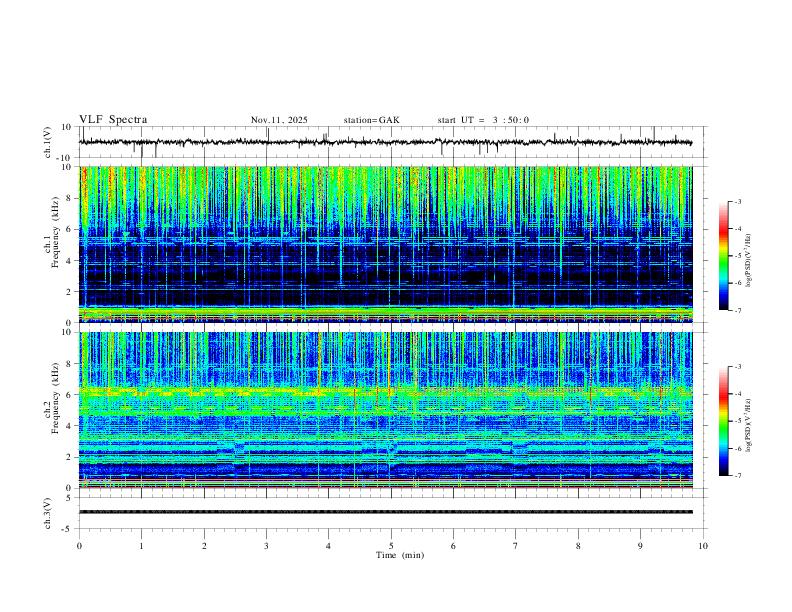Click the "8" kHz tick of ch.1 spectrogram

tap(70, 198)
